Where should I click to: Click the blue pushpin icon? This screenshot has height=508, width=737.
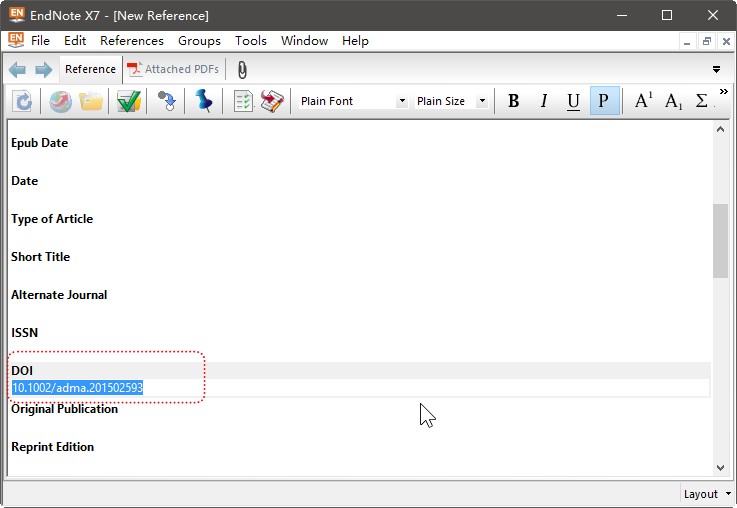(204, 101)
